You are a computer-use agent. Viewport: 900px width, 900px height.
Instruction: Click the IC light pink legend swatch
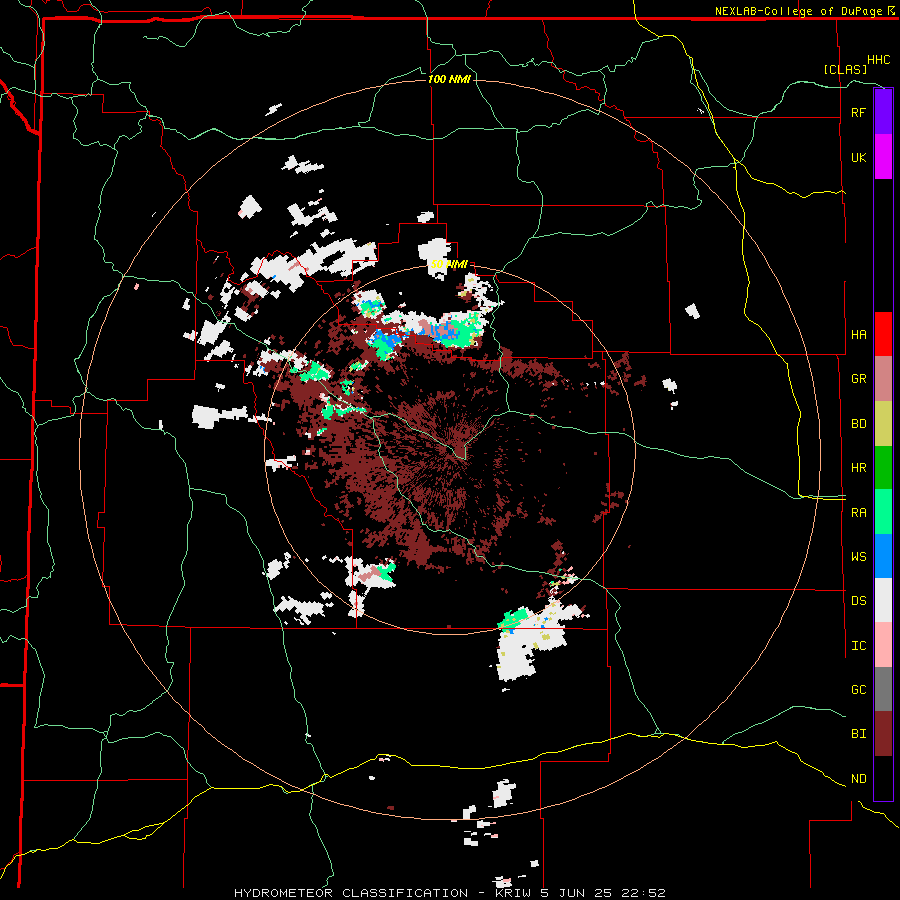883,645
